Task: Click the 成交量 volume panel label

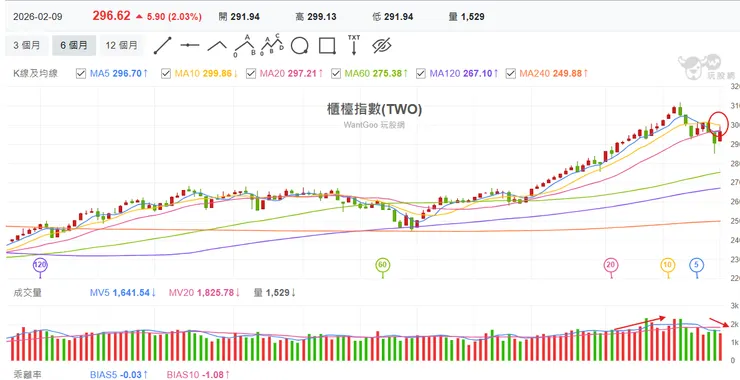Action: point(28,293)
